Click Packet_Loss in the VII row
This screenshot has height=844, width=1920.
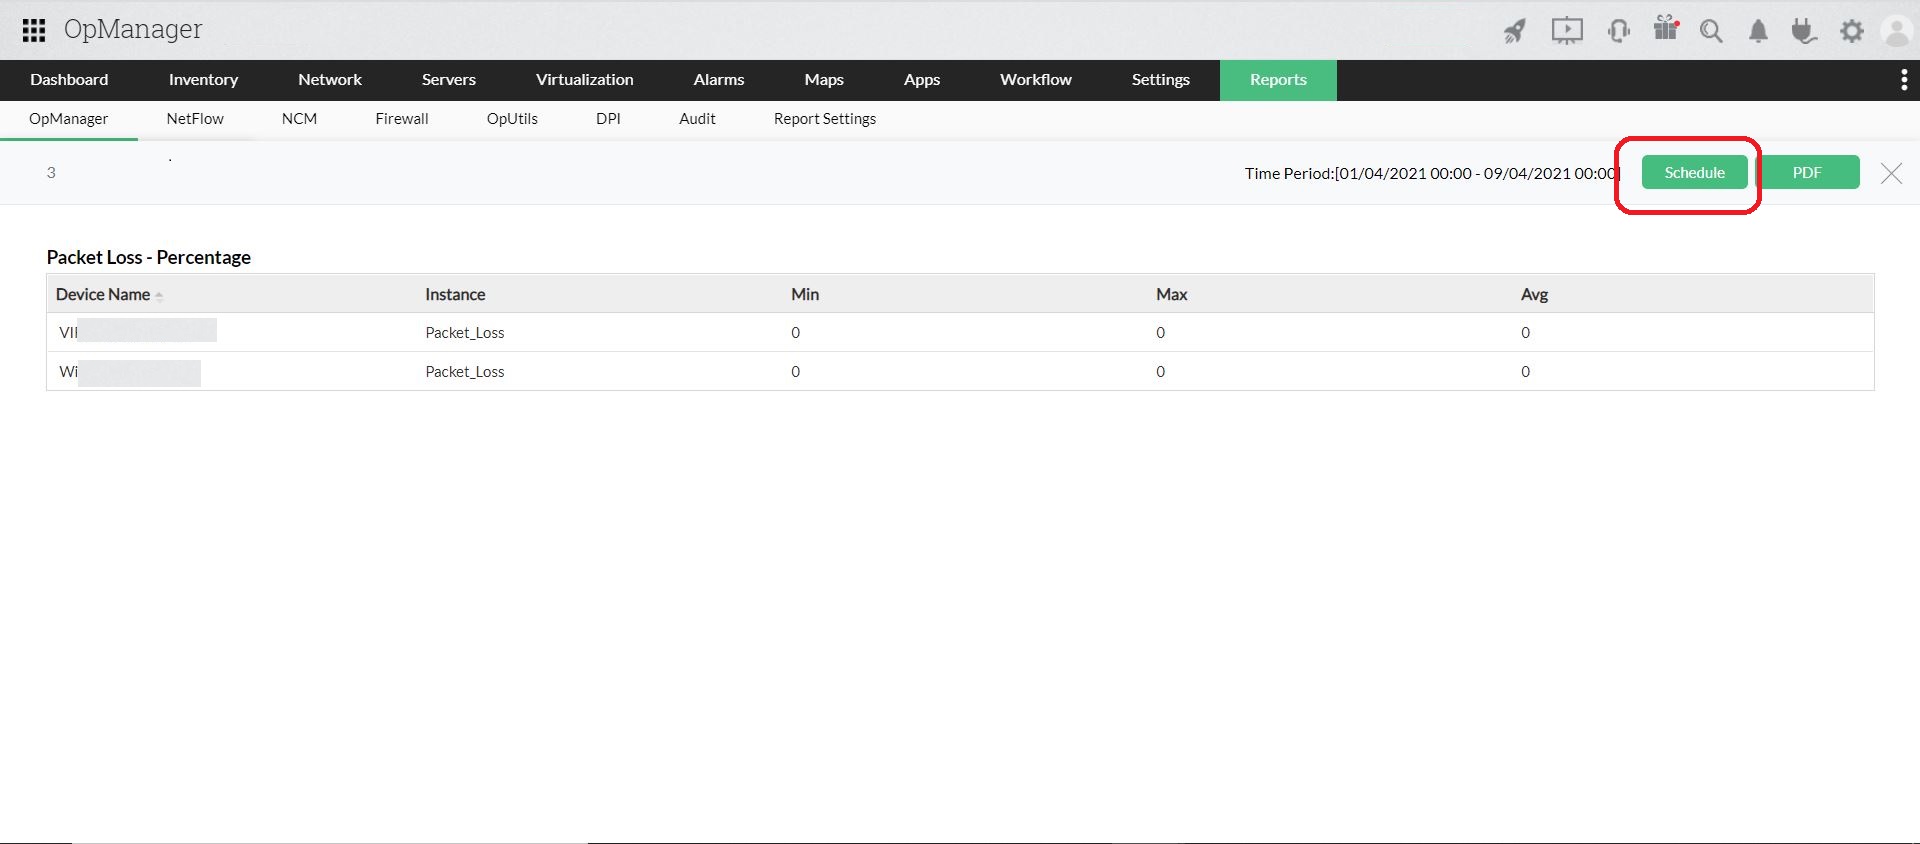point(465,333)
